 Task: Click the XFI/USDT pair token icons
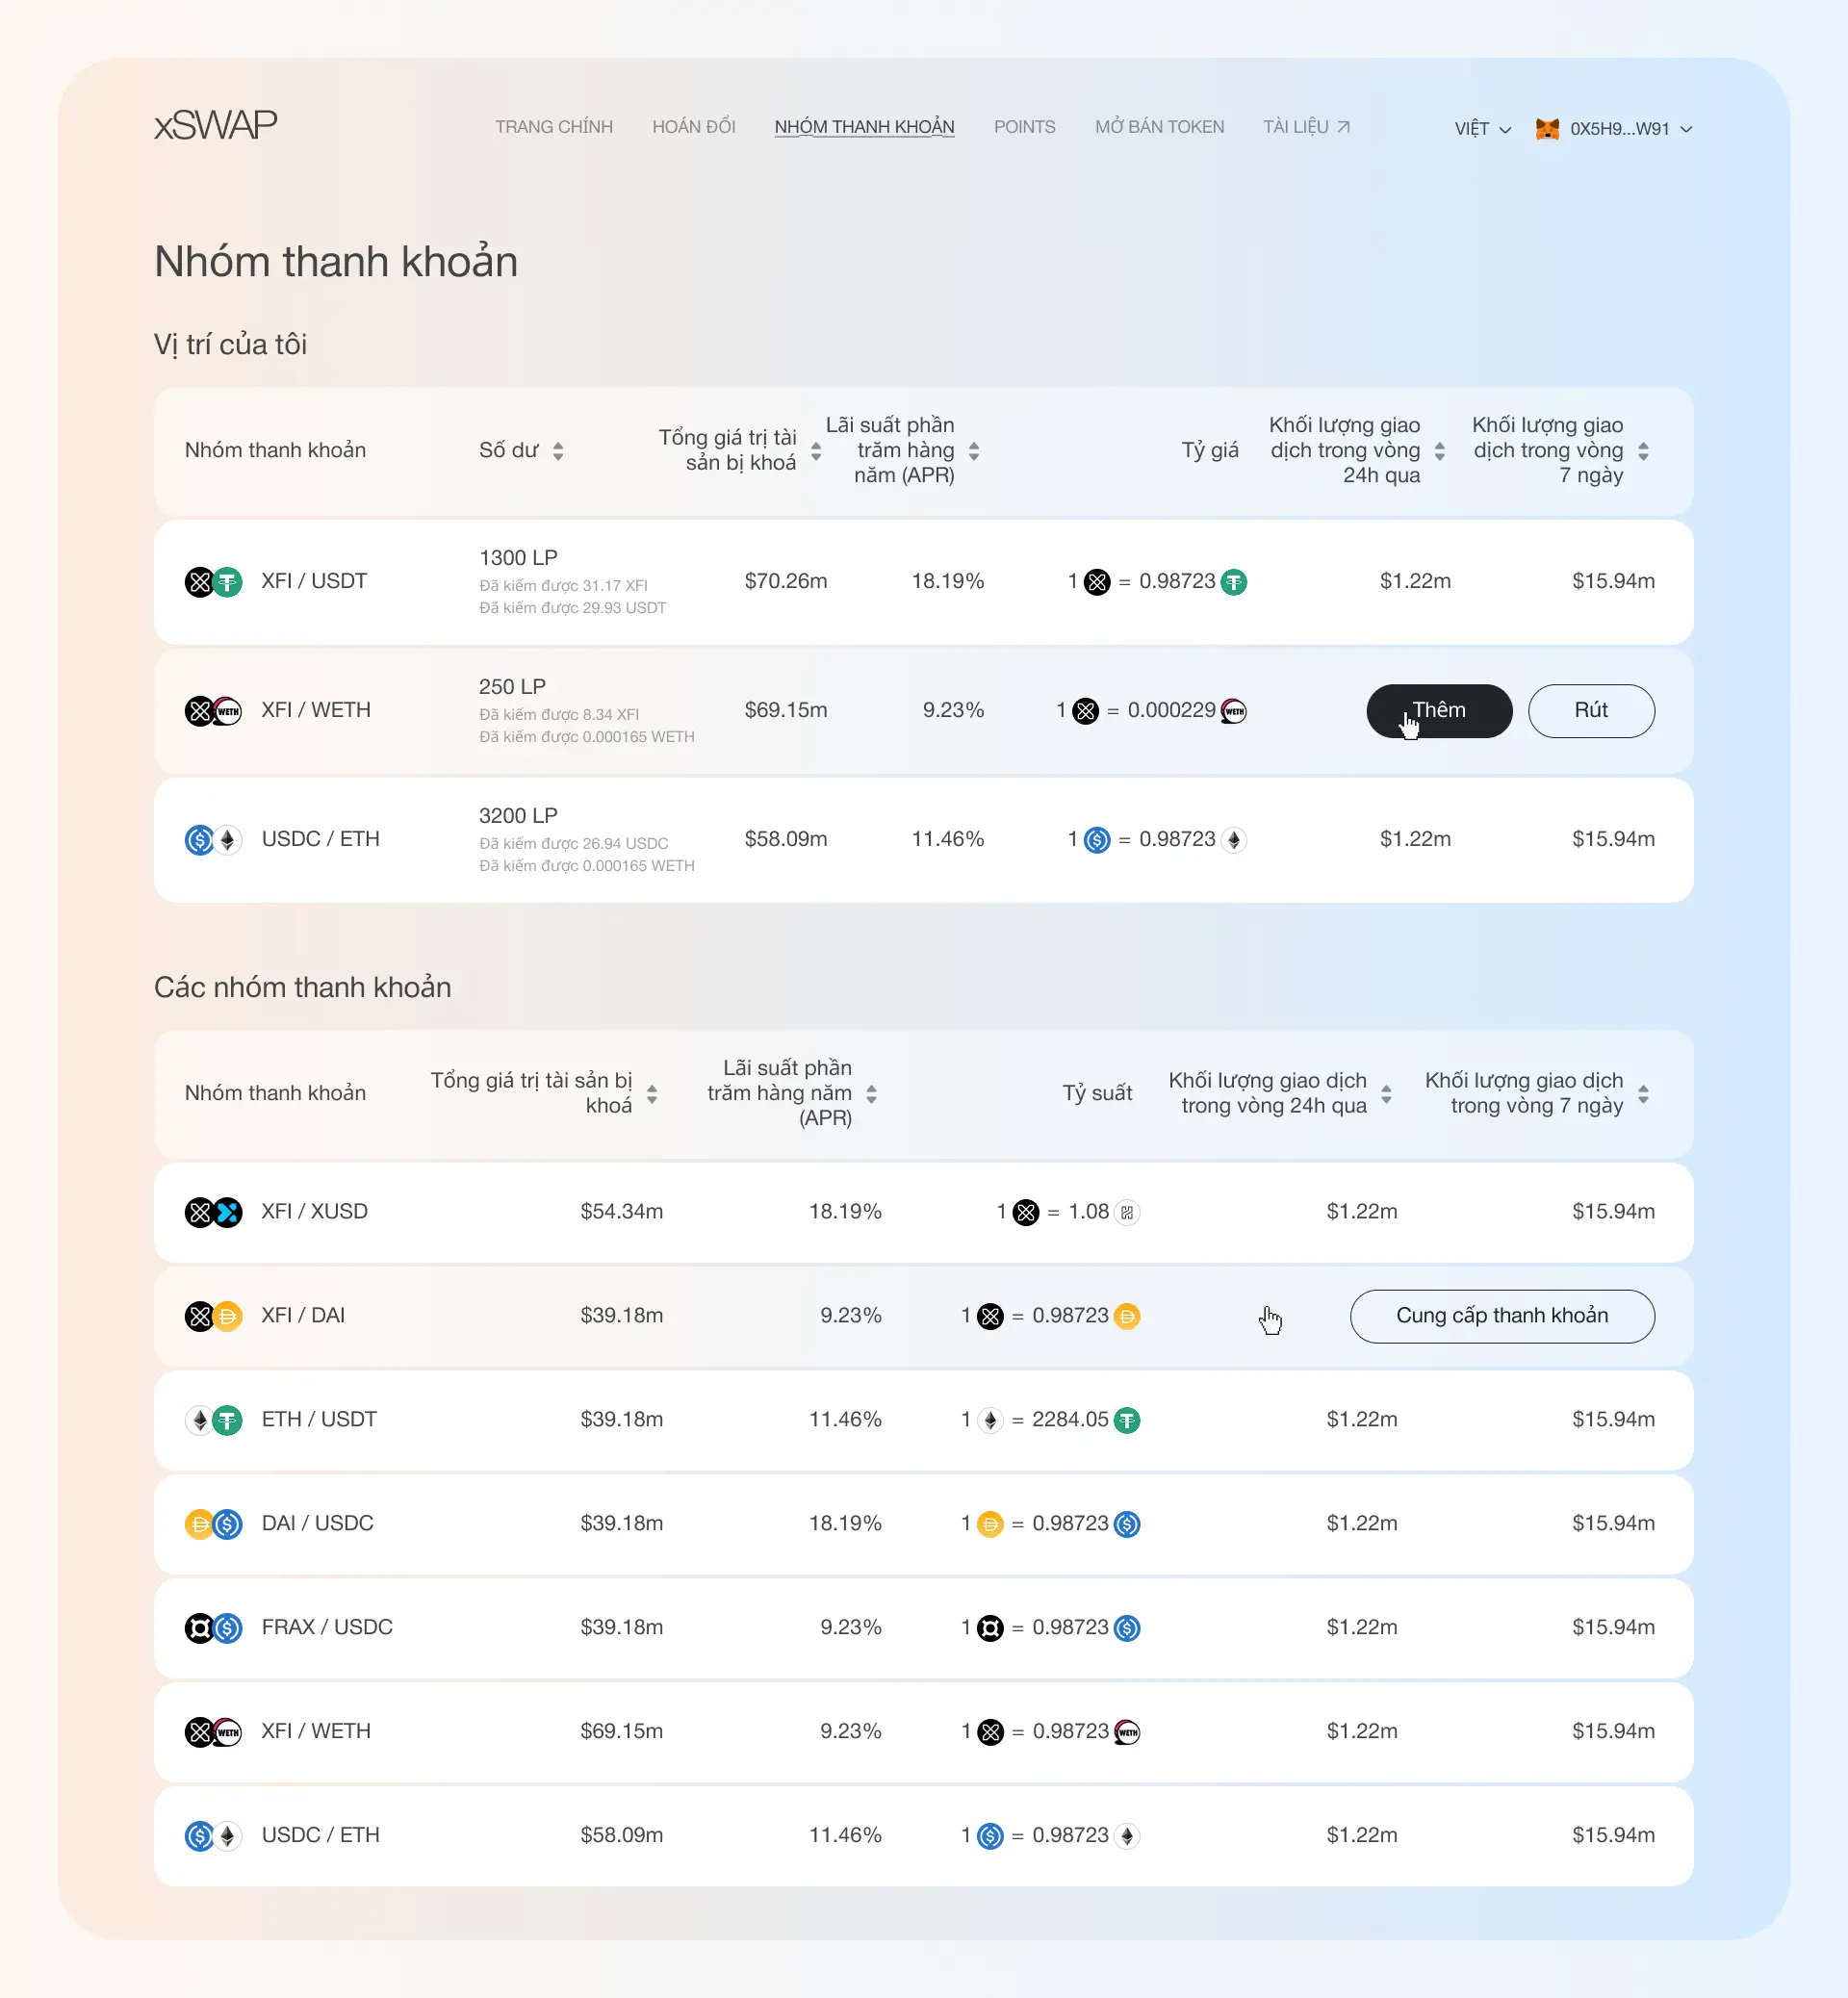213,581
